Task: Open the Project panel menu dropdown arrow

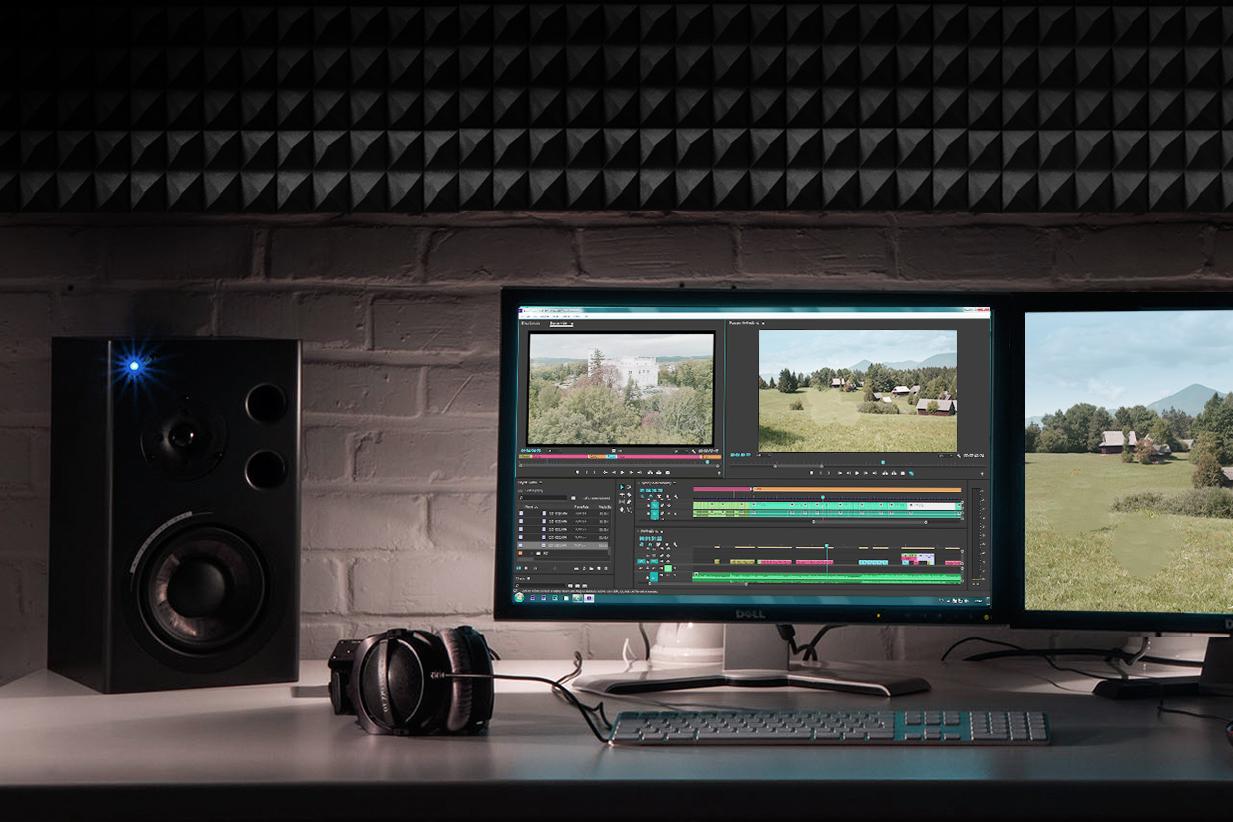Action: [x=541, y=482]
